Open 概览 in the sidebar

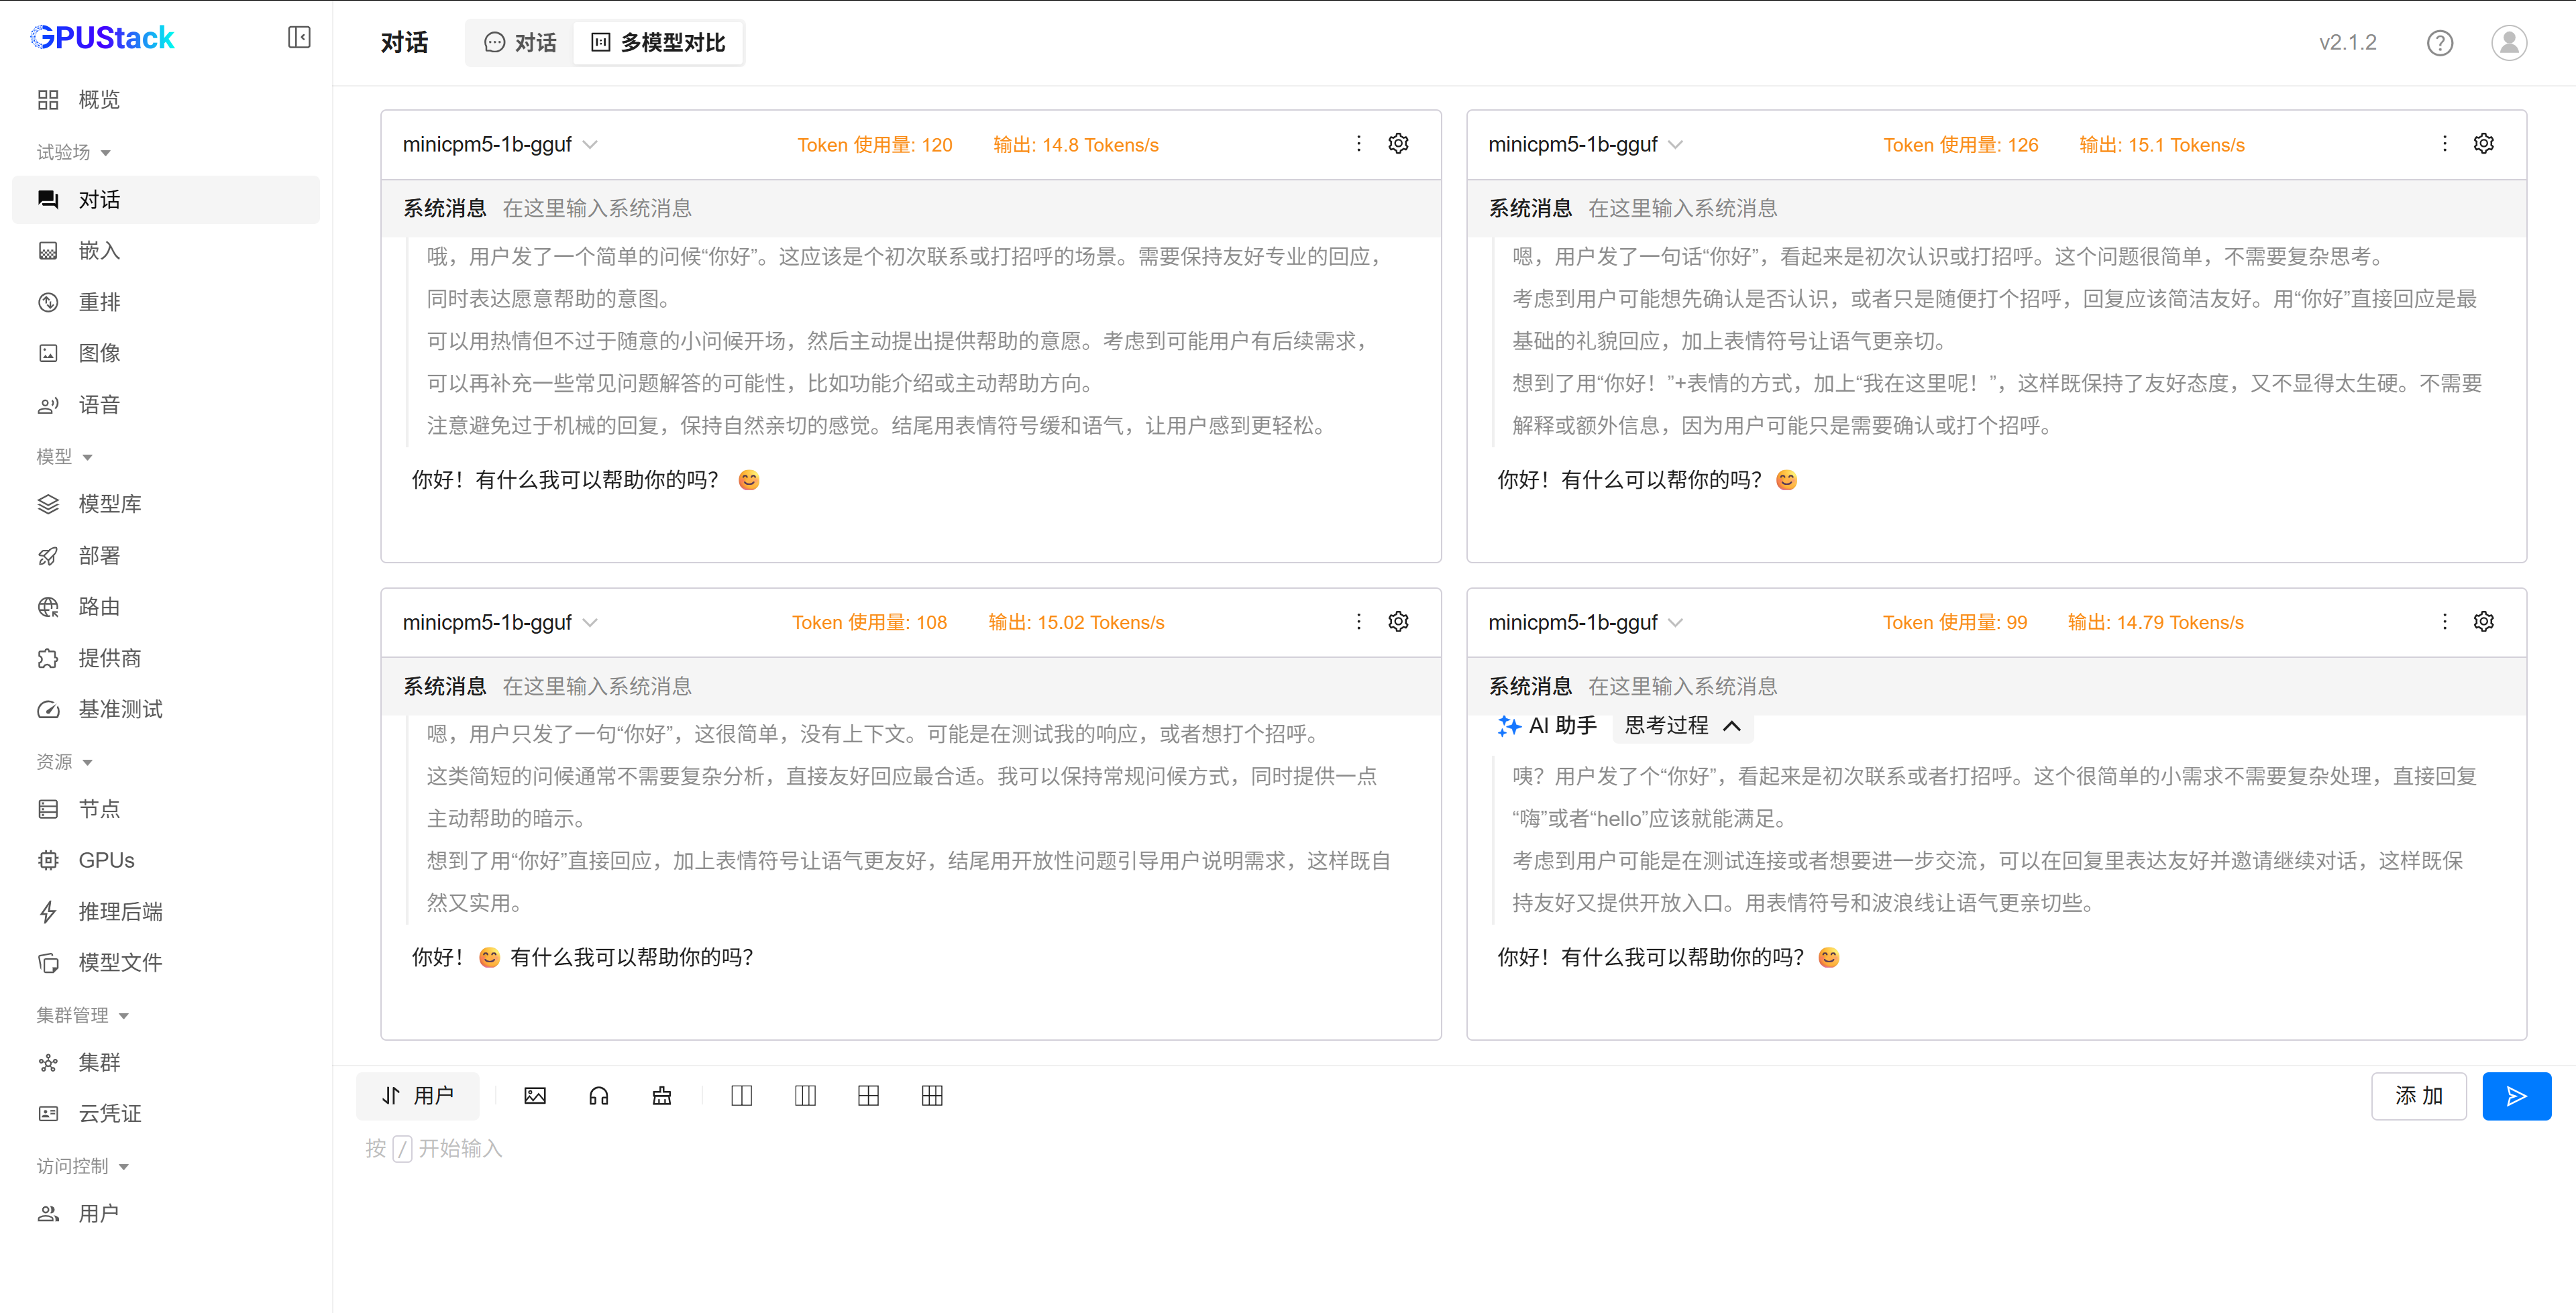click(x=166, y=99)
